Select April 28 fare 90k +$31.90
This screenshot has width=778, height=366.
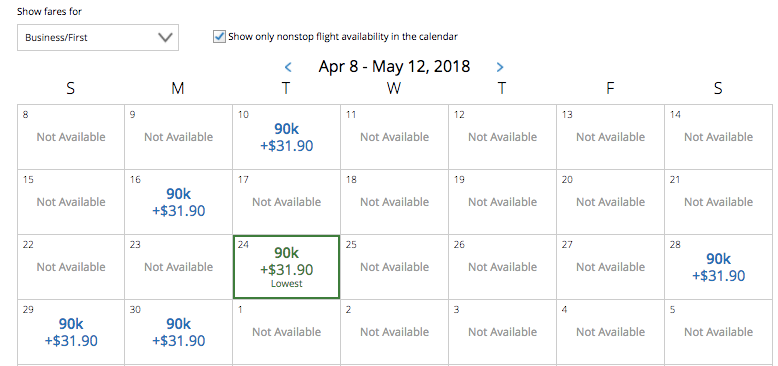coord(718,267)
